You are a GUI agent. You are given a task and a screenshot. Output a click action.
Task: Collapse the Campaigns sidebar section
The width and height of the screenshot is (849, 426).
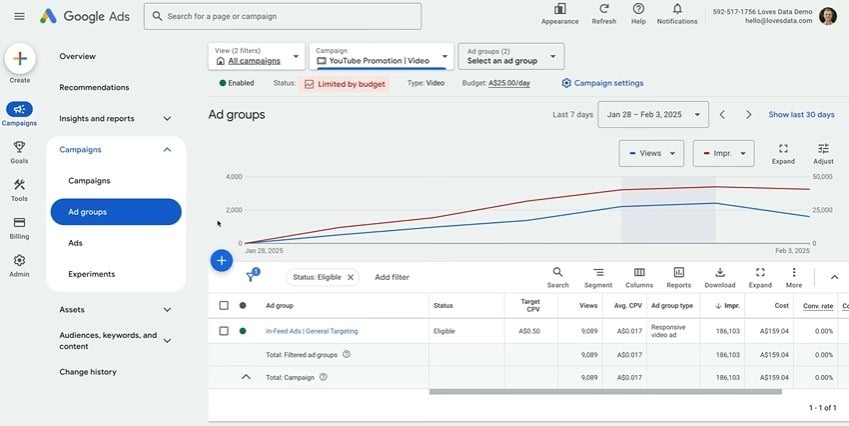coord(167,150)
